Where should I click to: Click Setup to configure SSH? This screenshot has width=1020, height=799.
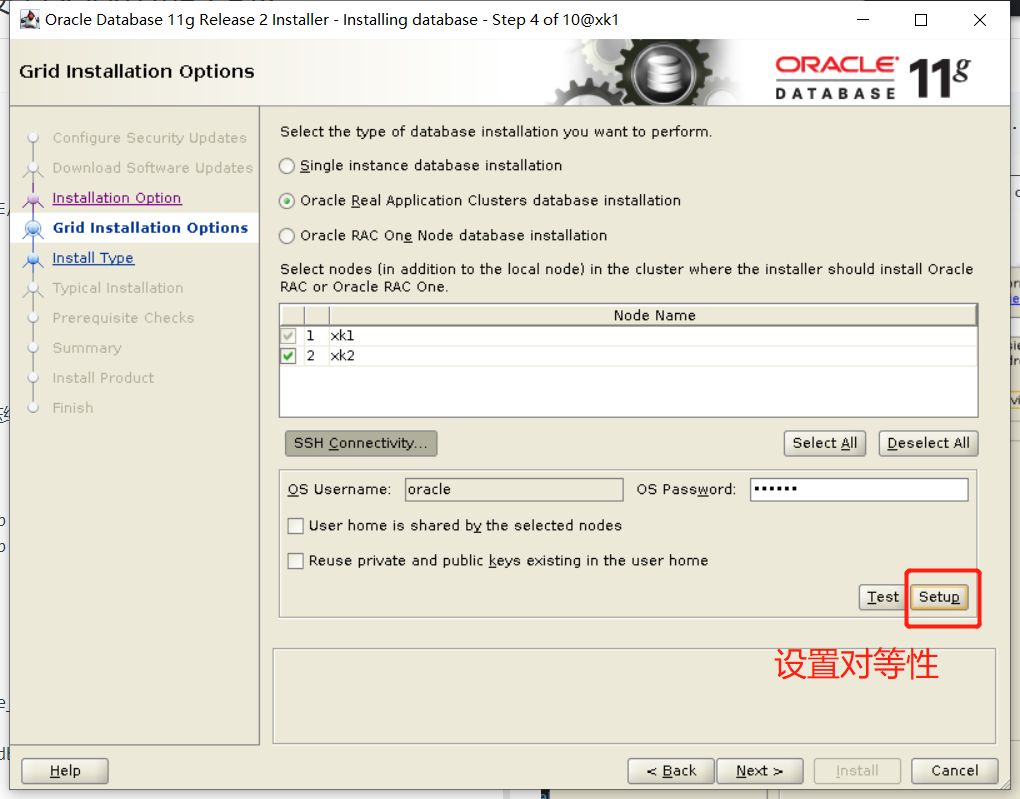point(939,597)
